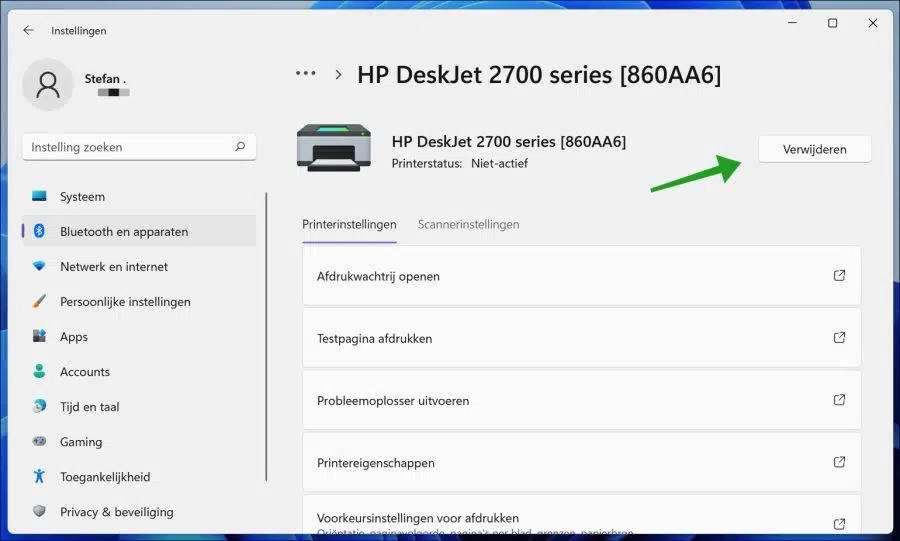Focus the Instelling zoeken search field

coord(139,147)
